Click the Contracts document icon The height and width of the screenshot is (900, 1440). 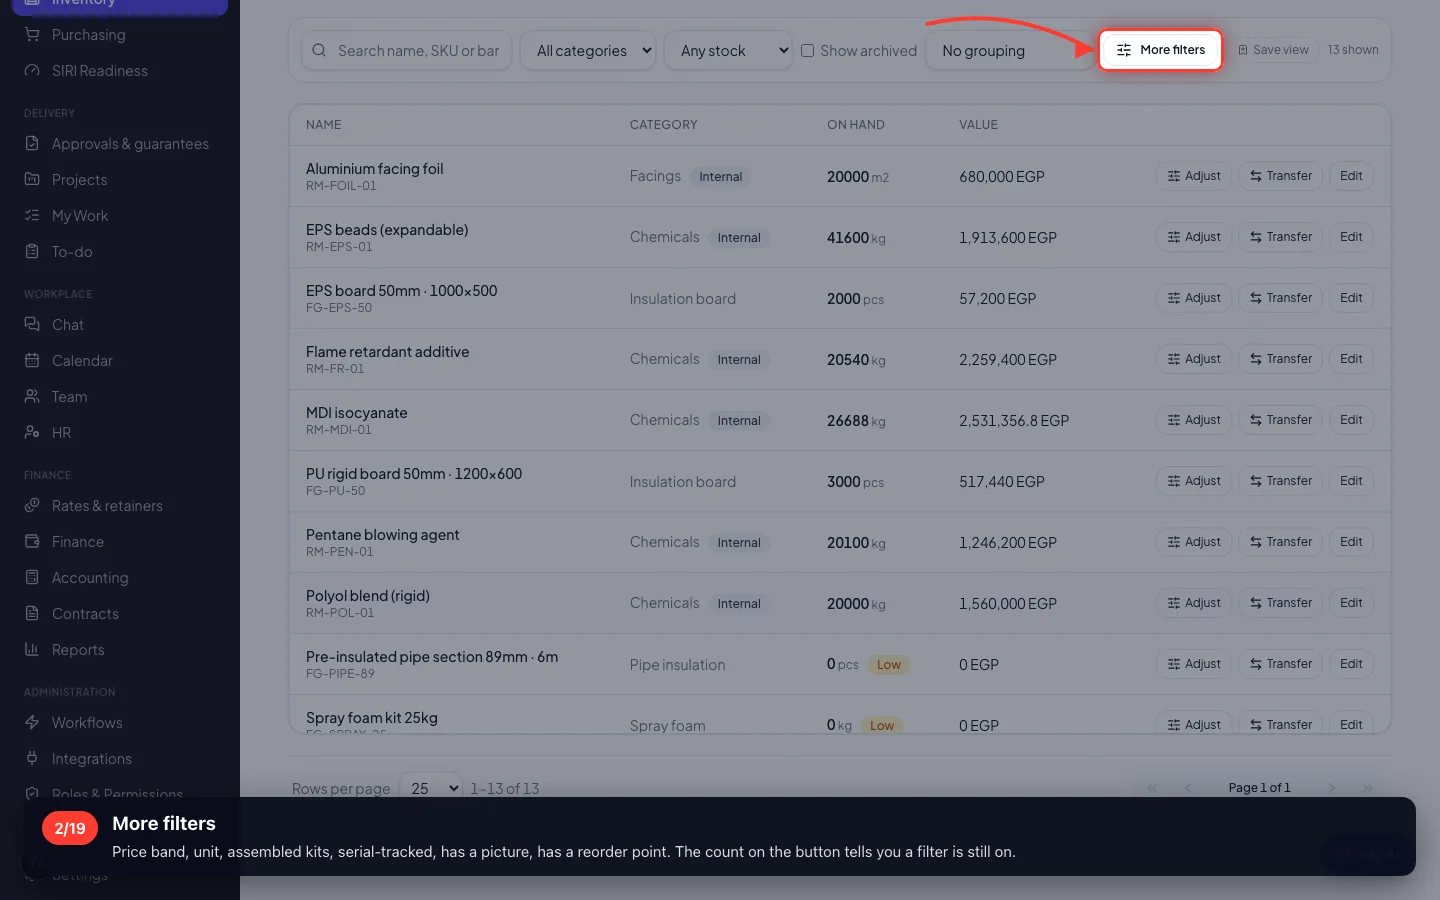[32, 614]
